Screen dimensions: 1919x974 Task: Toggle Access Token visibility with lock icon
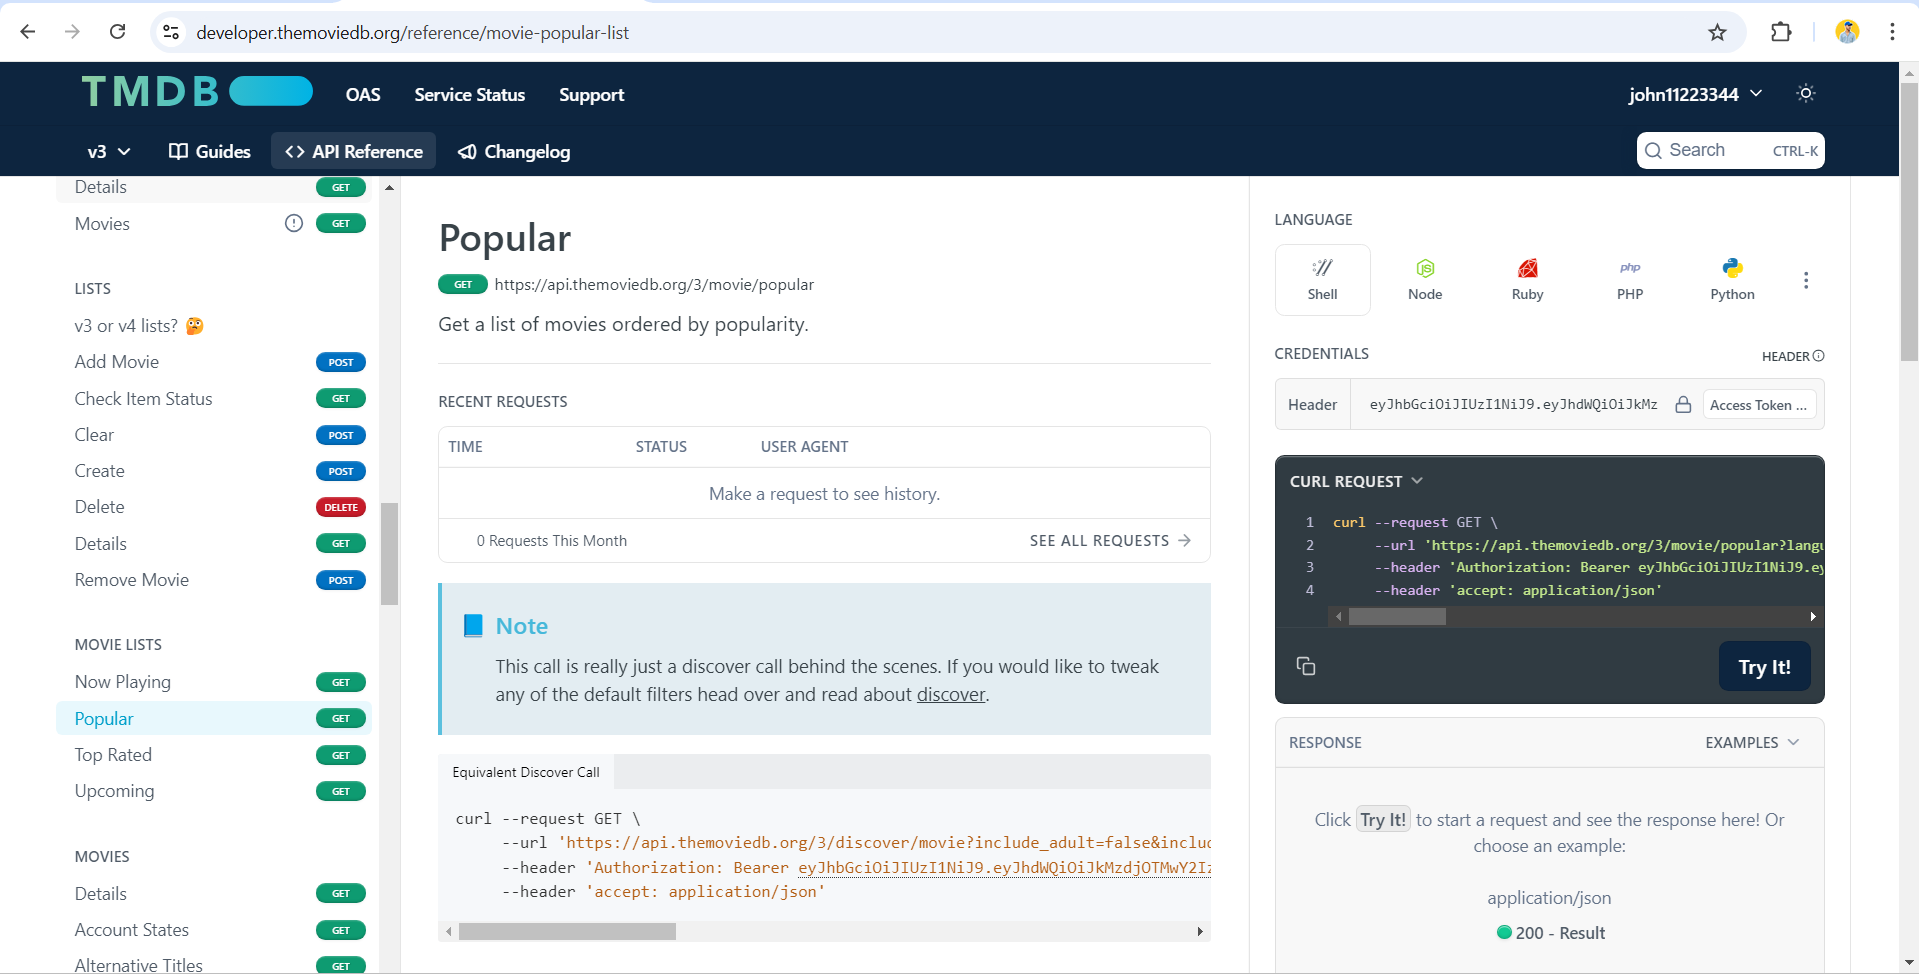(1683, 404)
